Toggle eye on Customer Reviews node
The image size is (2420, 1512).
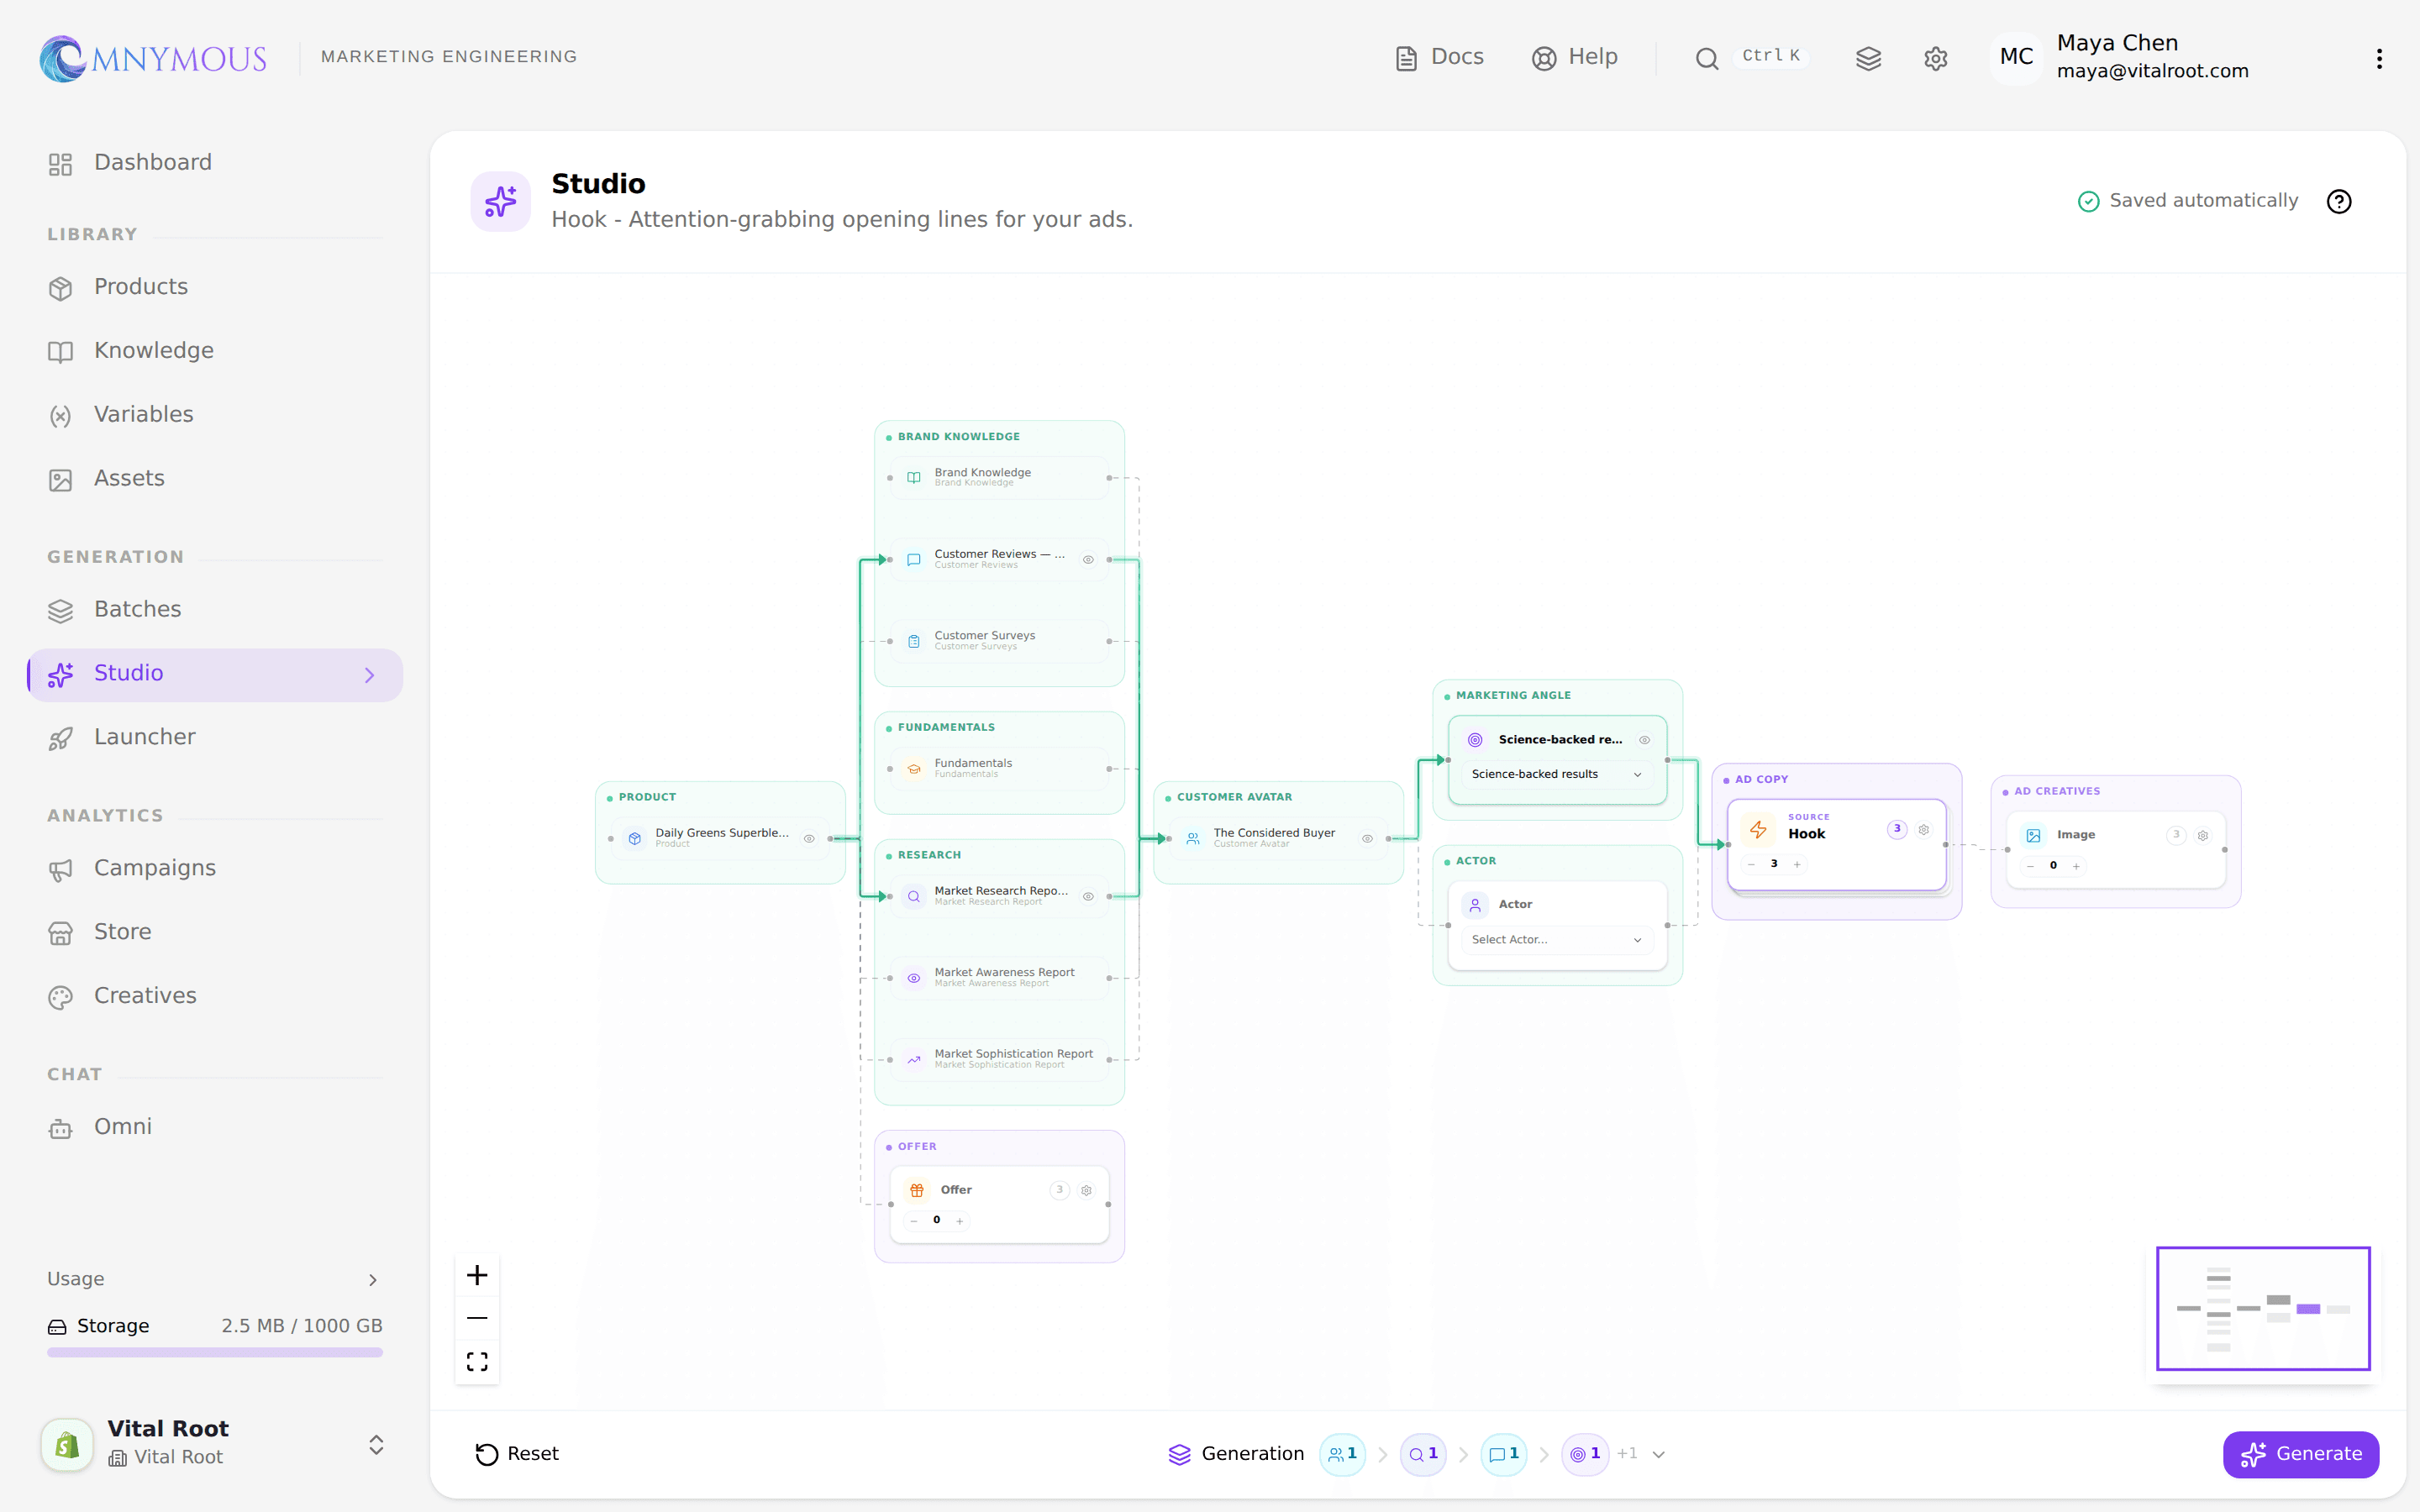1088,559
